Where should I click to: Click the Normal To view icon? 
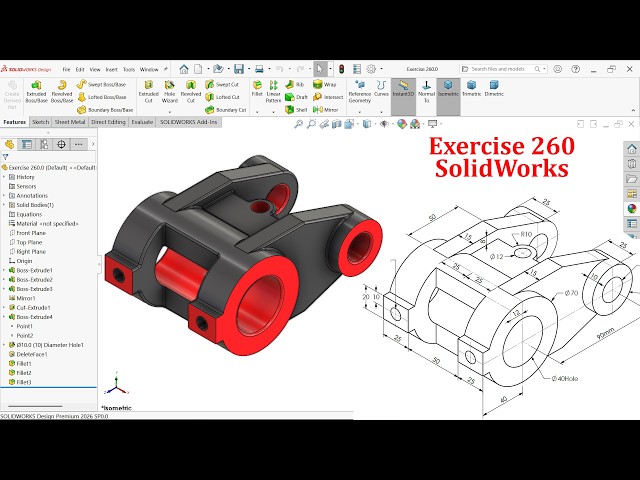point(427,91)
